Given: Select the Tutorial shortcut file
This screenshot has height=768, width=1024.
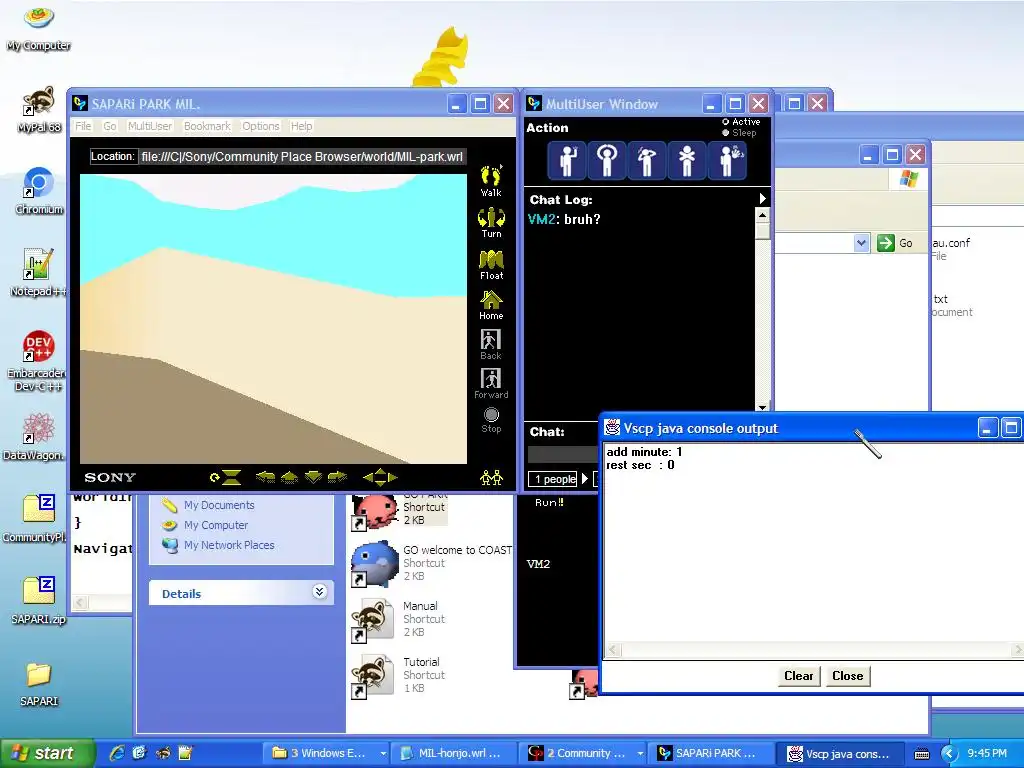Looking at the screenshot, I should [398, 675].
